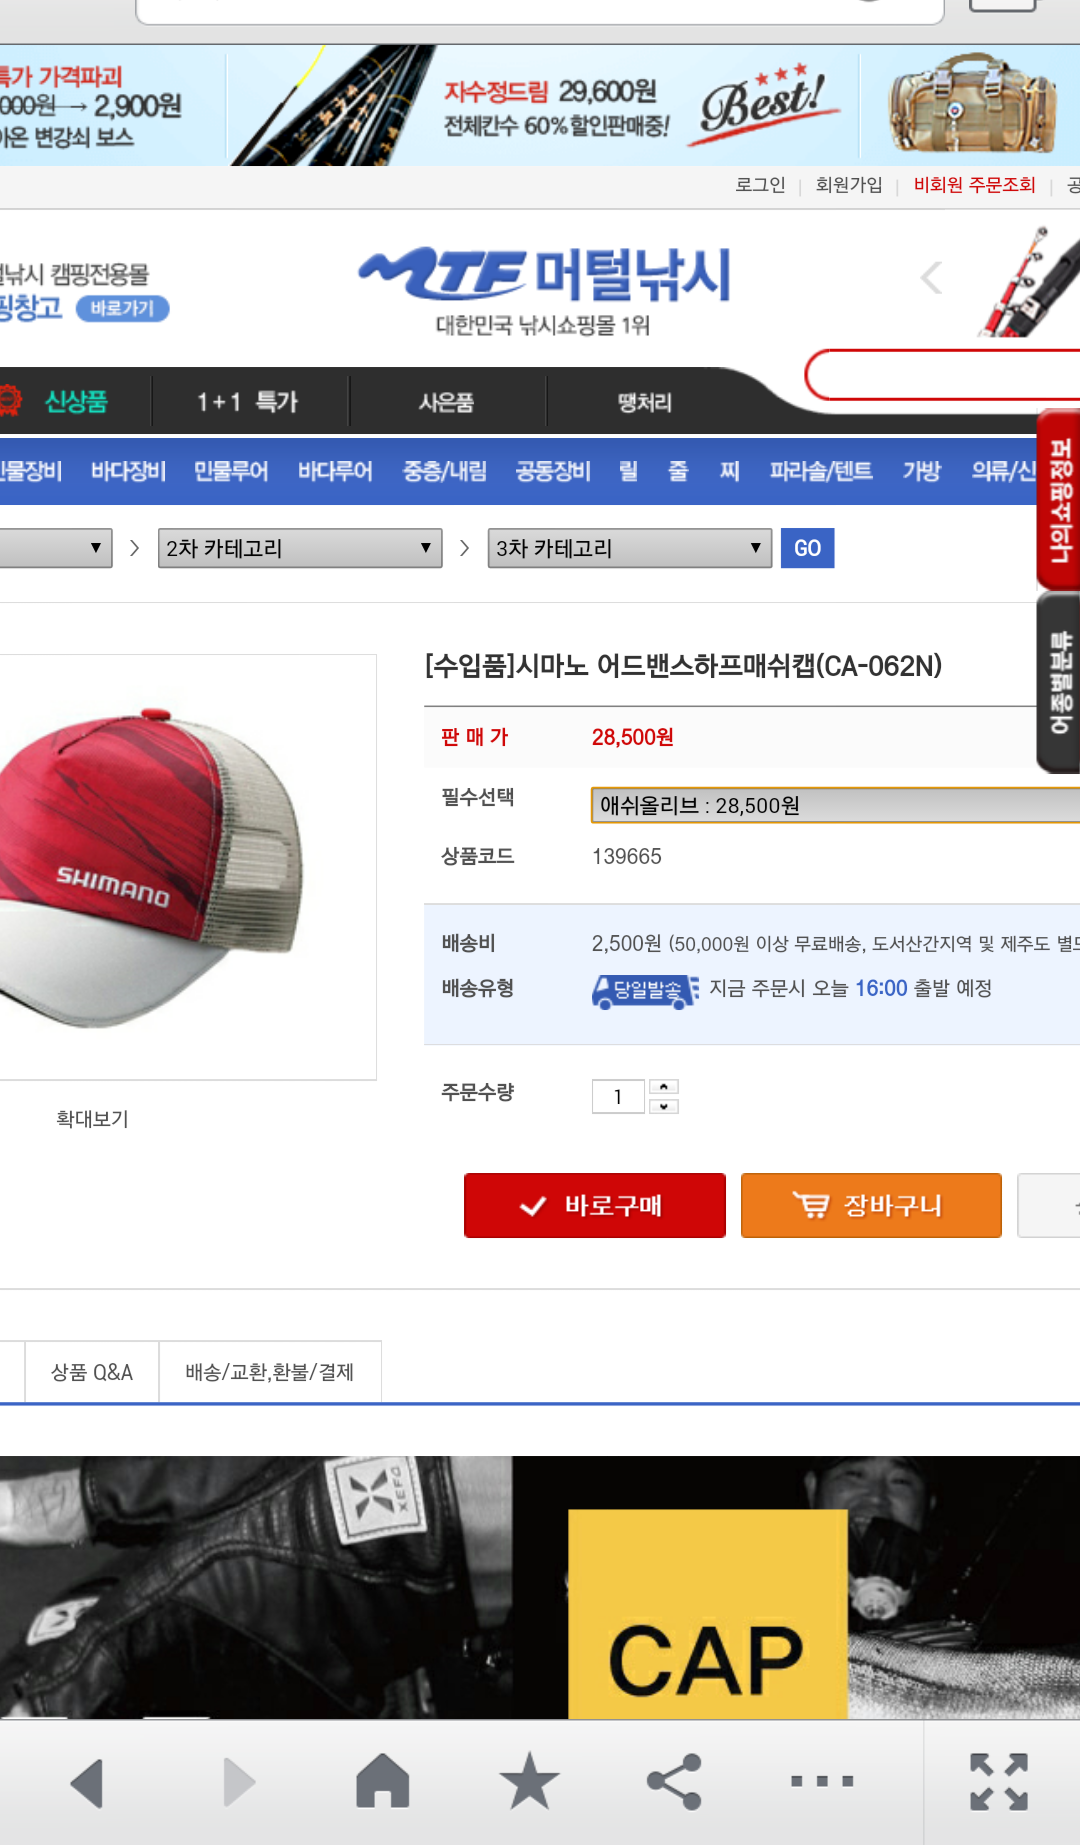
Task: Select the 사은품 menu item
Action: [446, 402]
